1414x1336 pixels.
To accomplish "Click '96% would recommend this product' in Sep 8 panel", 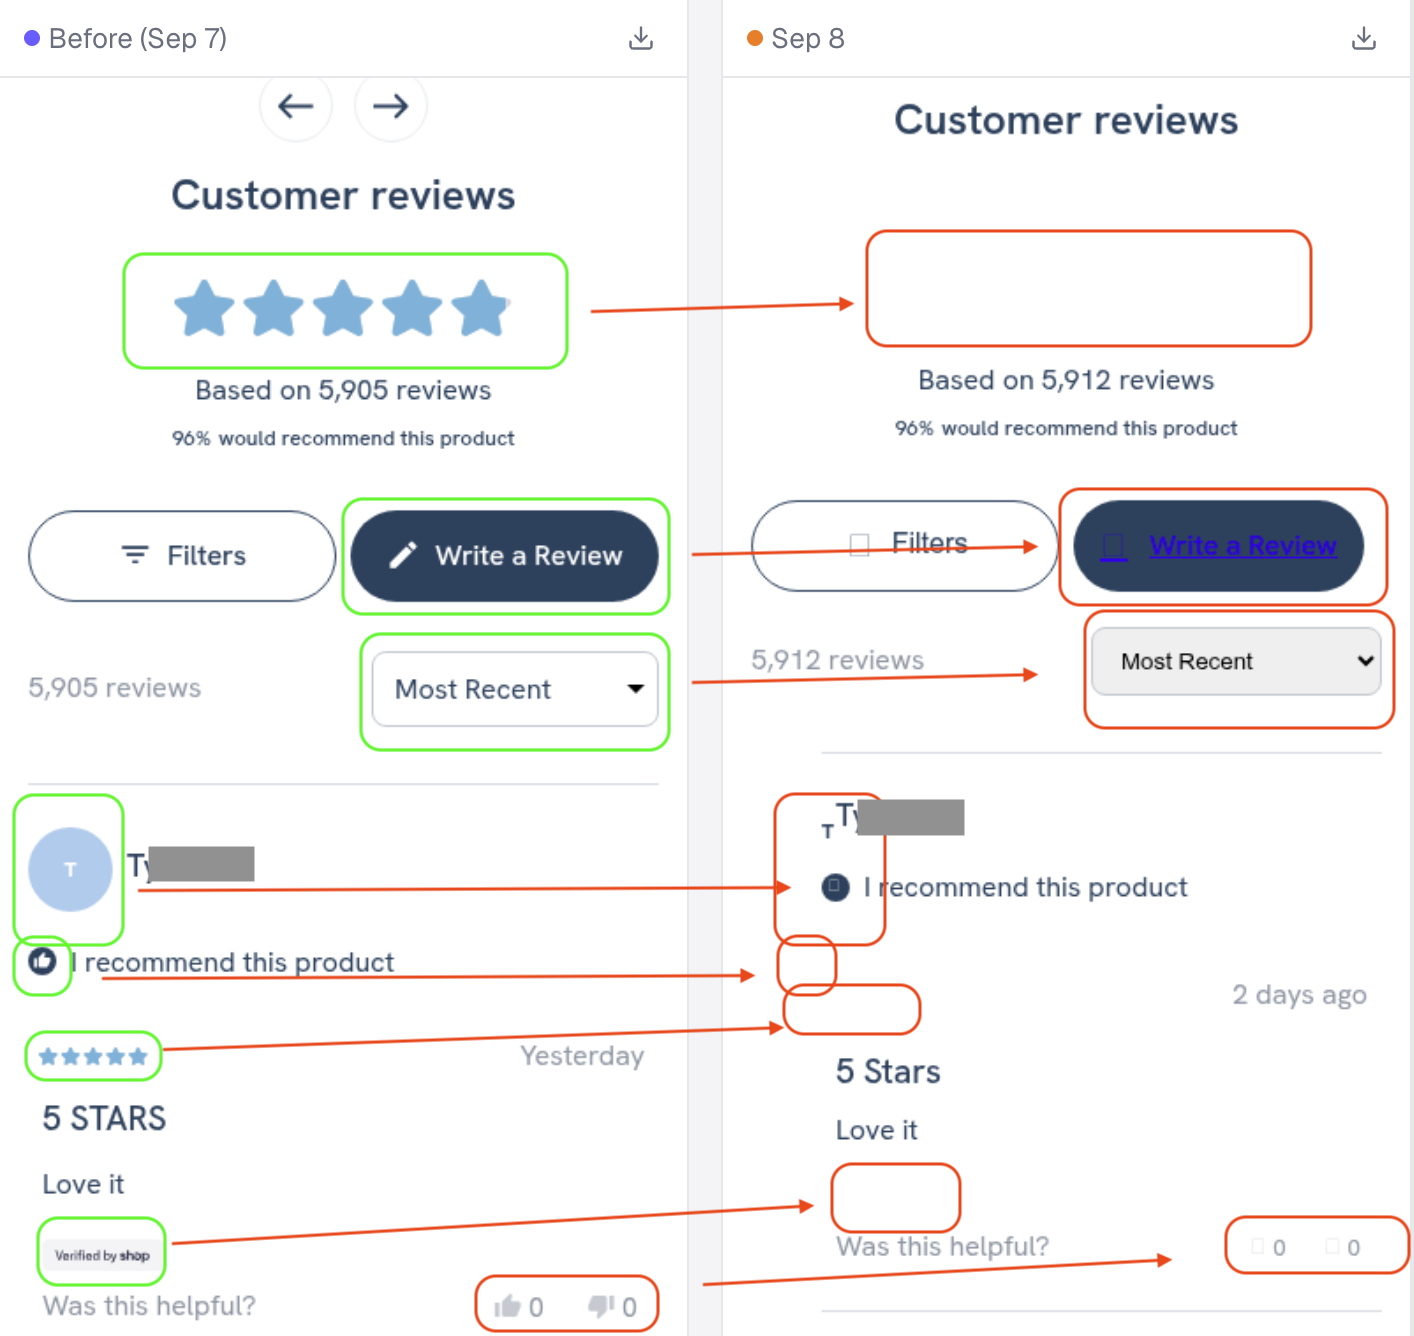I will point(1066,428).
